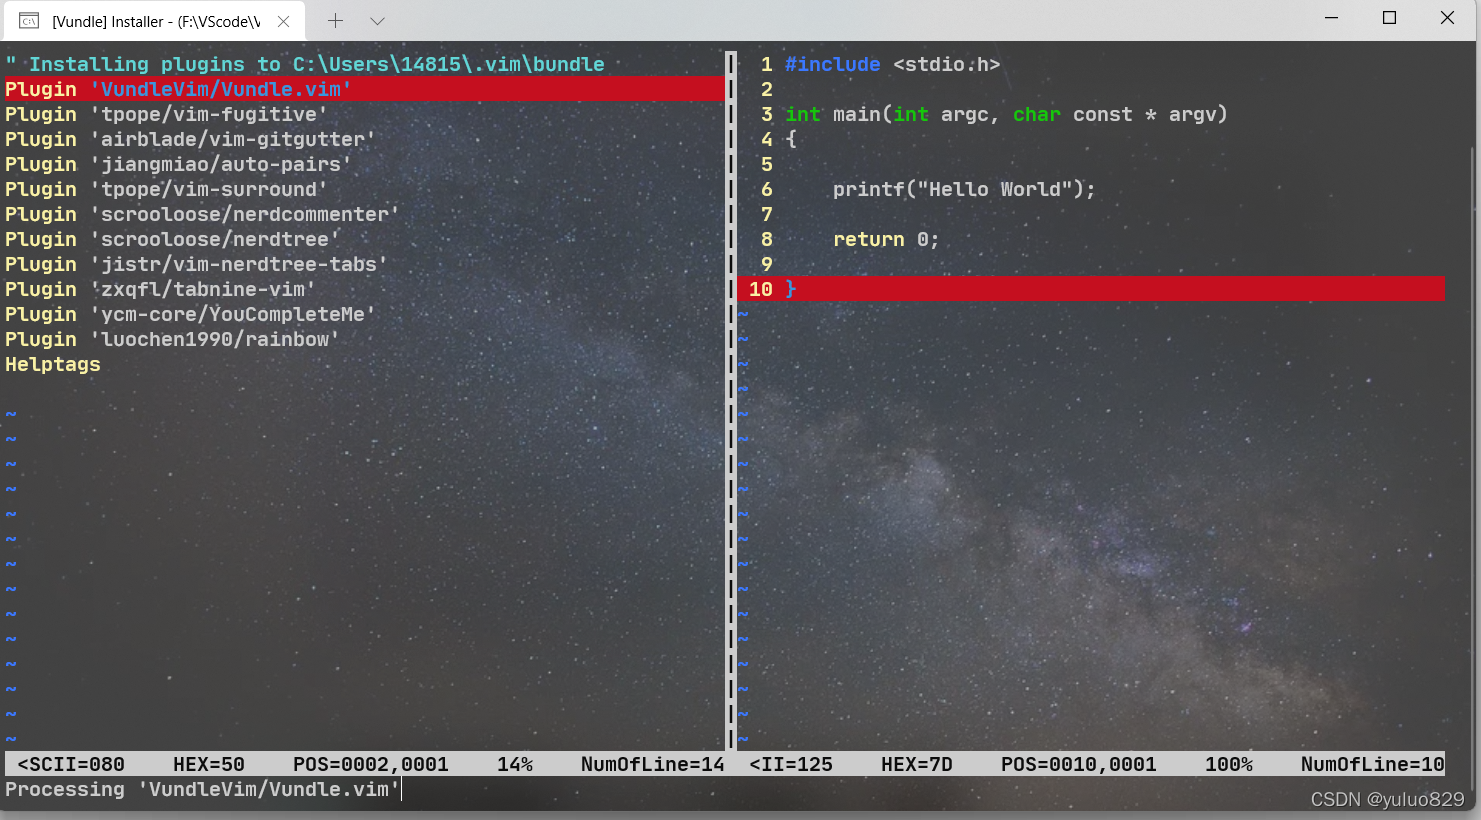
Task: Click POS=0010,0001 in right status line
Action: pyautogui.click(x=1078, y=764)
